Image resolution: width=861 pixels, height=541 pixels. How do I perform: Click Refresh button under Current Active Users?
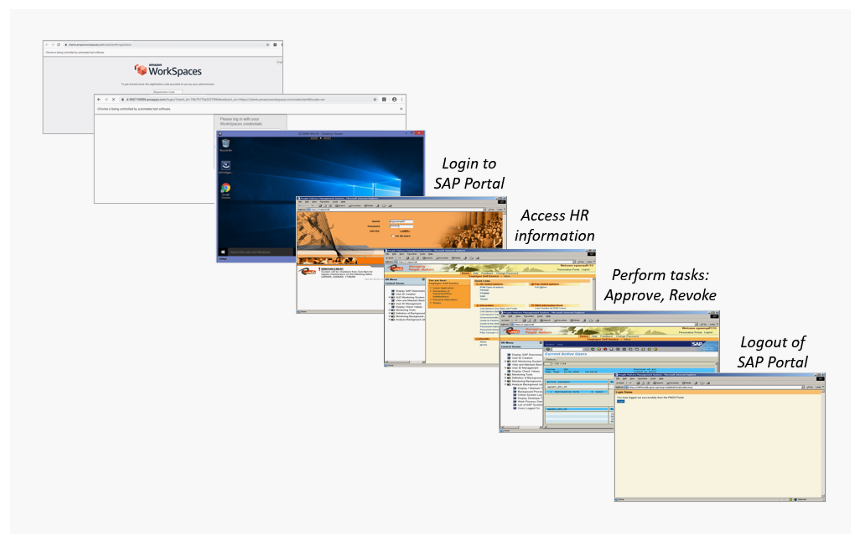(551, 359)
